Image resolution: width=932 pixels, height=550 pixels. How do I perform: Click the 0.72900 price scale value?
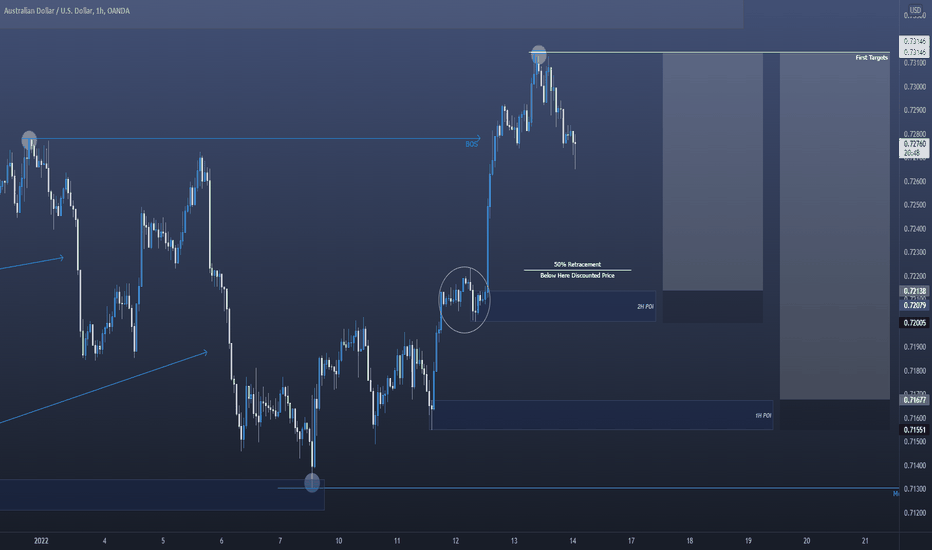click(914, 111)
